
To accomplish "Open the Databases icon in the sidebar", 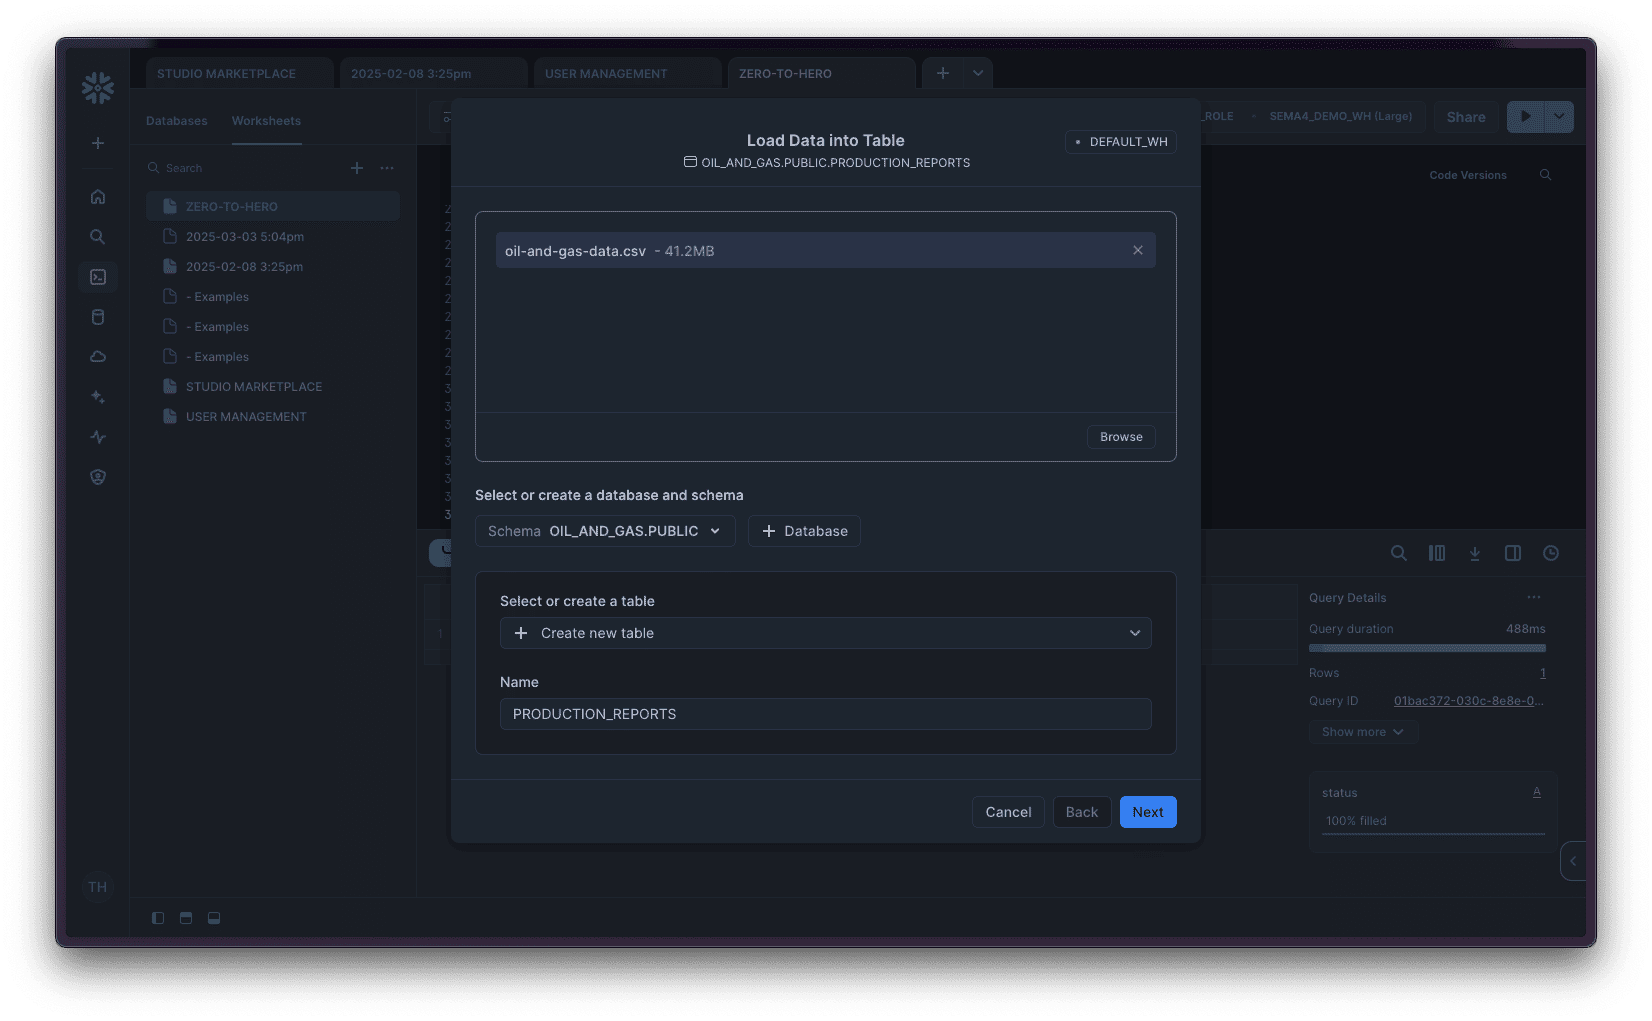I will [x=97, y=317].
